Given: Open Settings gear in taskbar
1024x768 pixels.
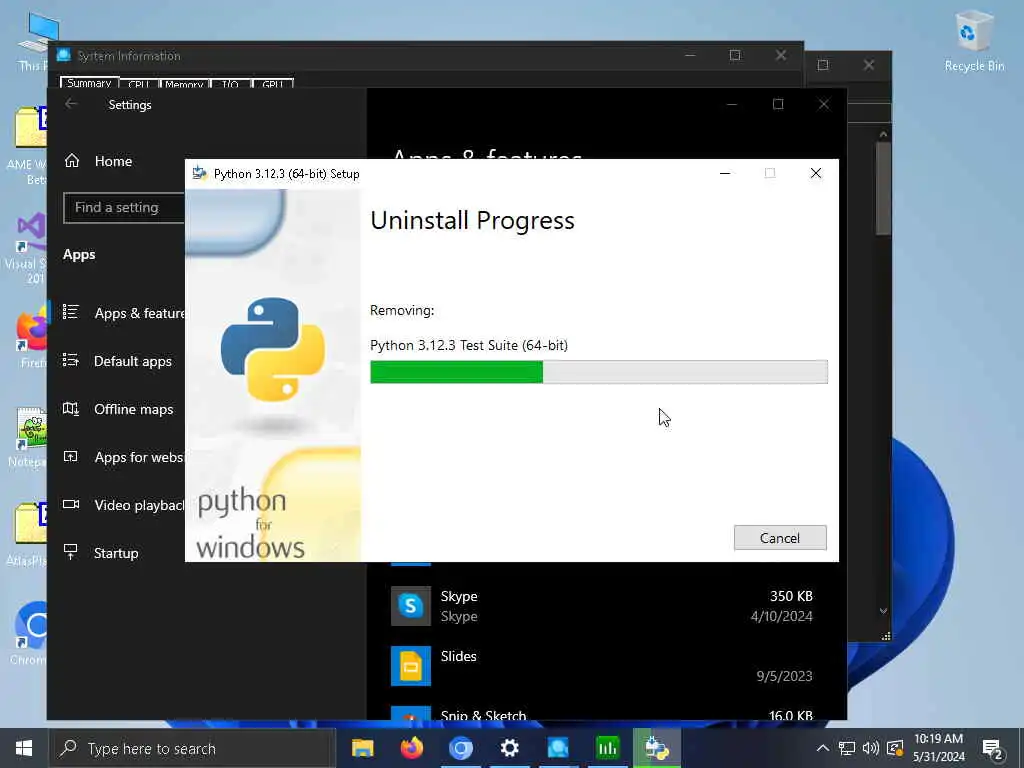Looking at the screenshot, I should click(509, 748).
